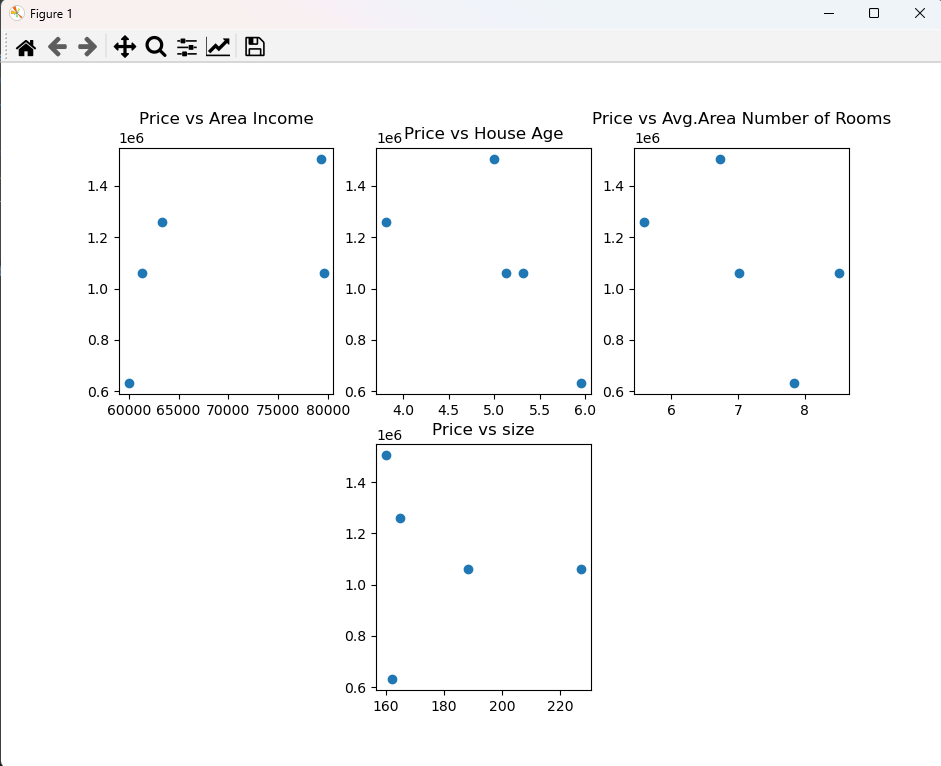Go forward to the next view
The image size is (941, 766).
pyautogui.click(x=88, y=47)
